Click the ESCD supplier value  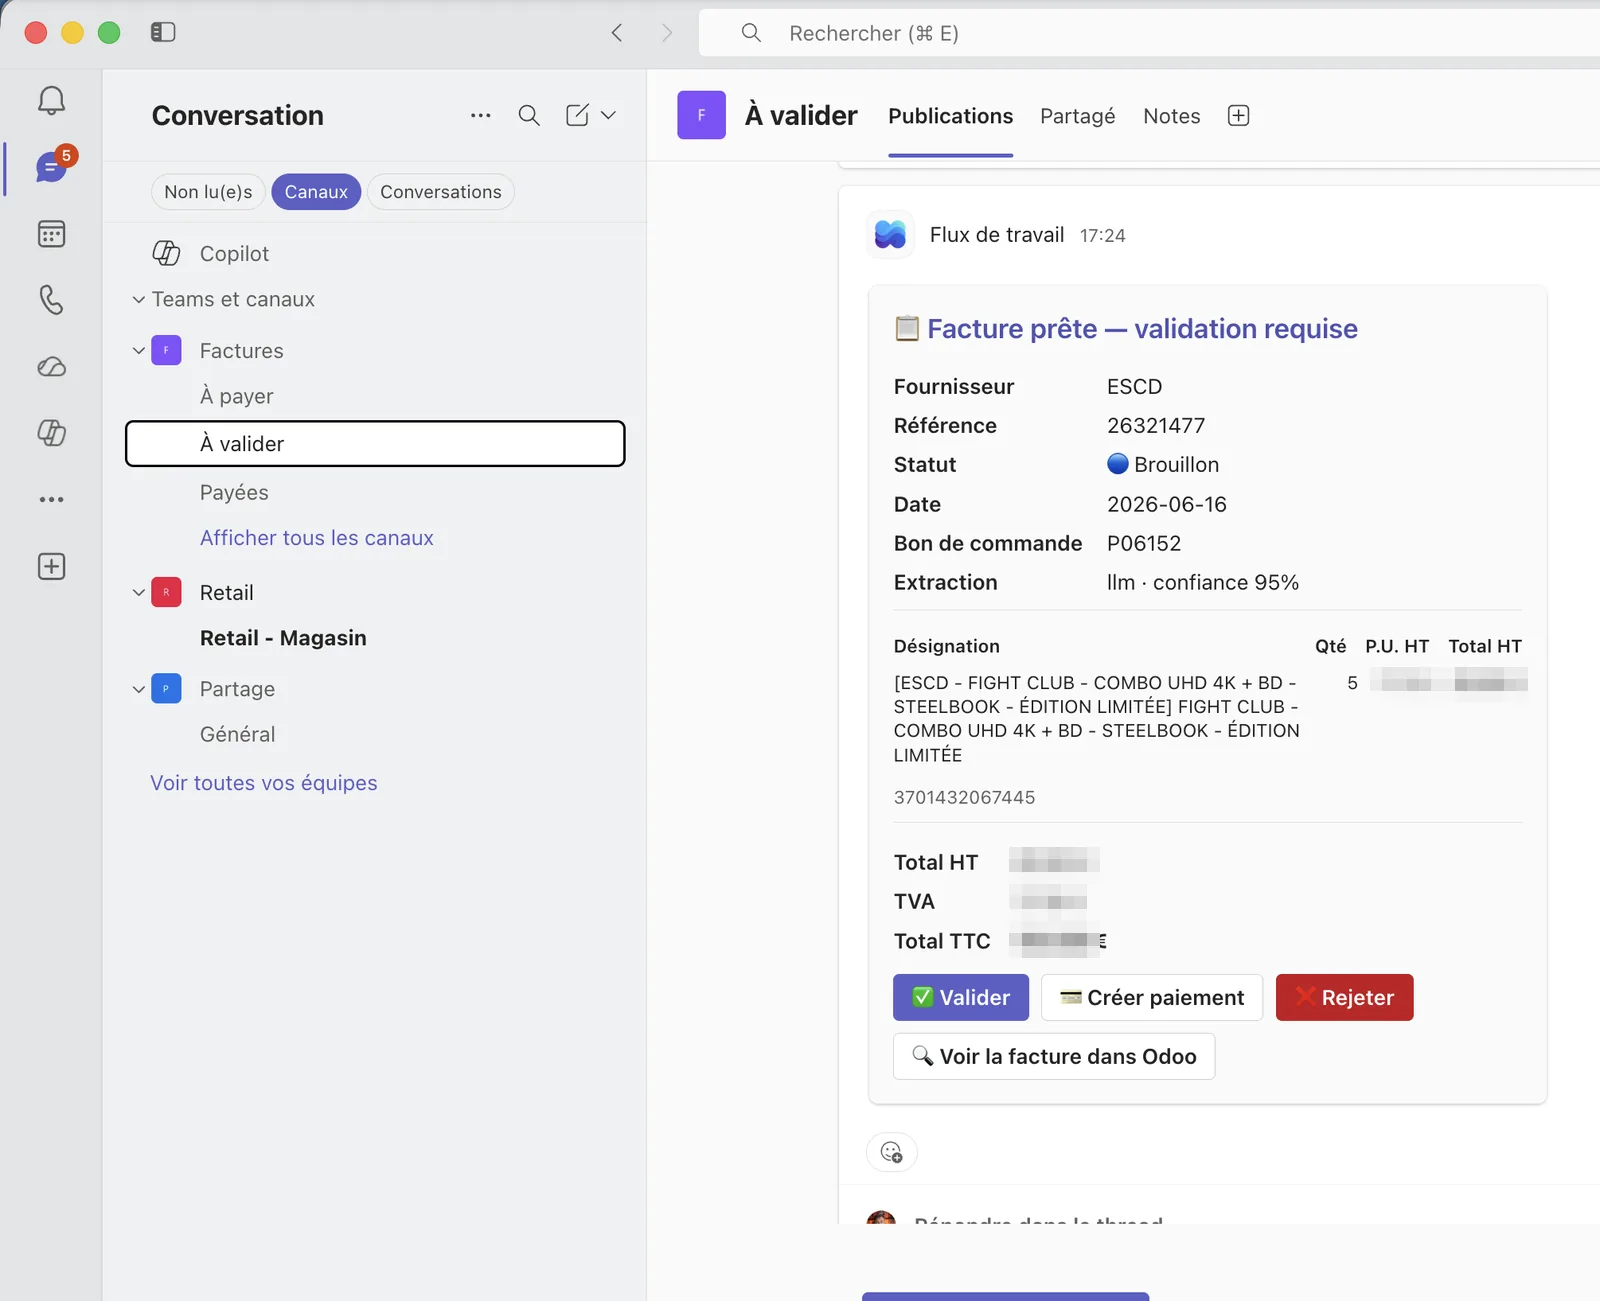click(1134, 386)
